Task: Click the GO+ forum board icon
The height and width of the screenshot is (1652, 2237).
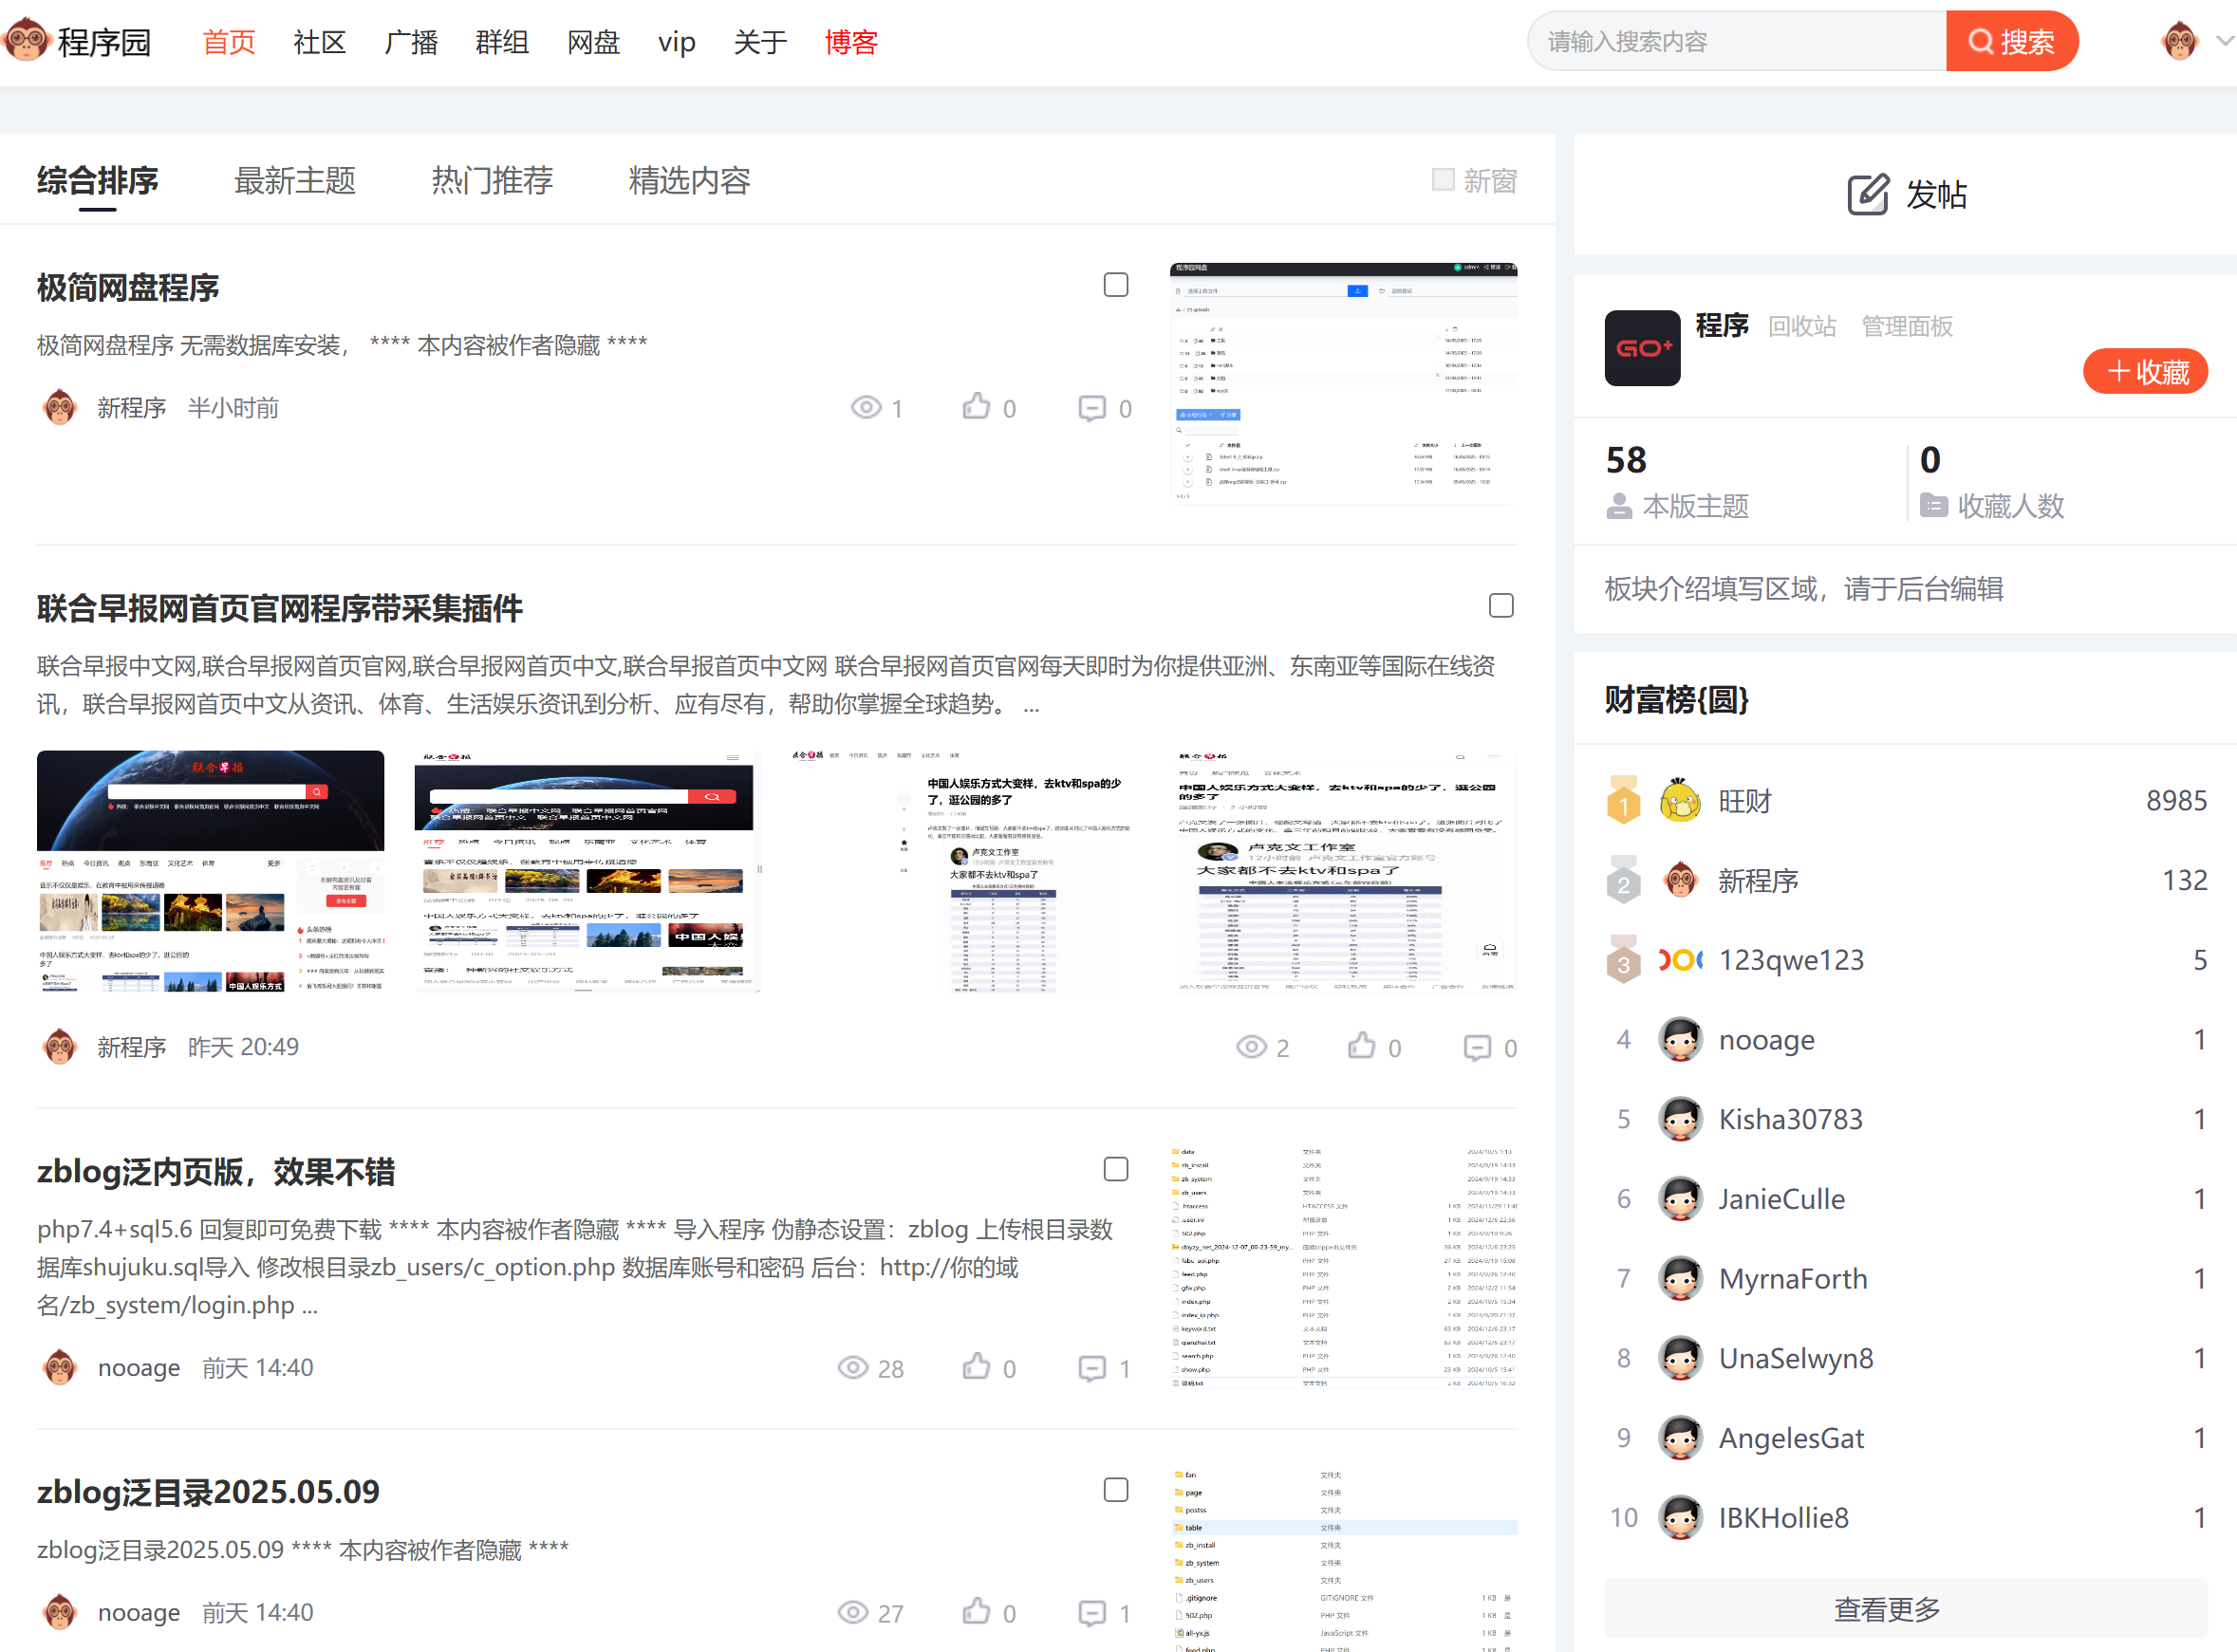Action: click(1641, 348)
